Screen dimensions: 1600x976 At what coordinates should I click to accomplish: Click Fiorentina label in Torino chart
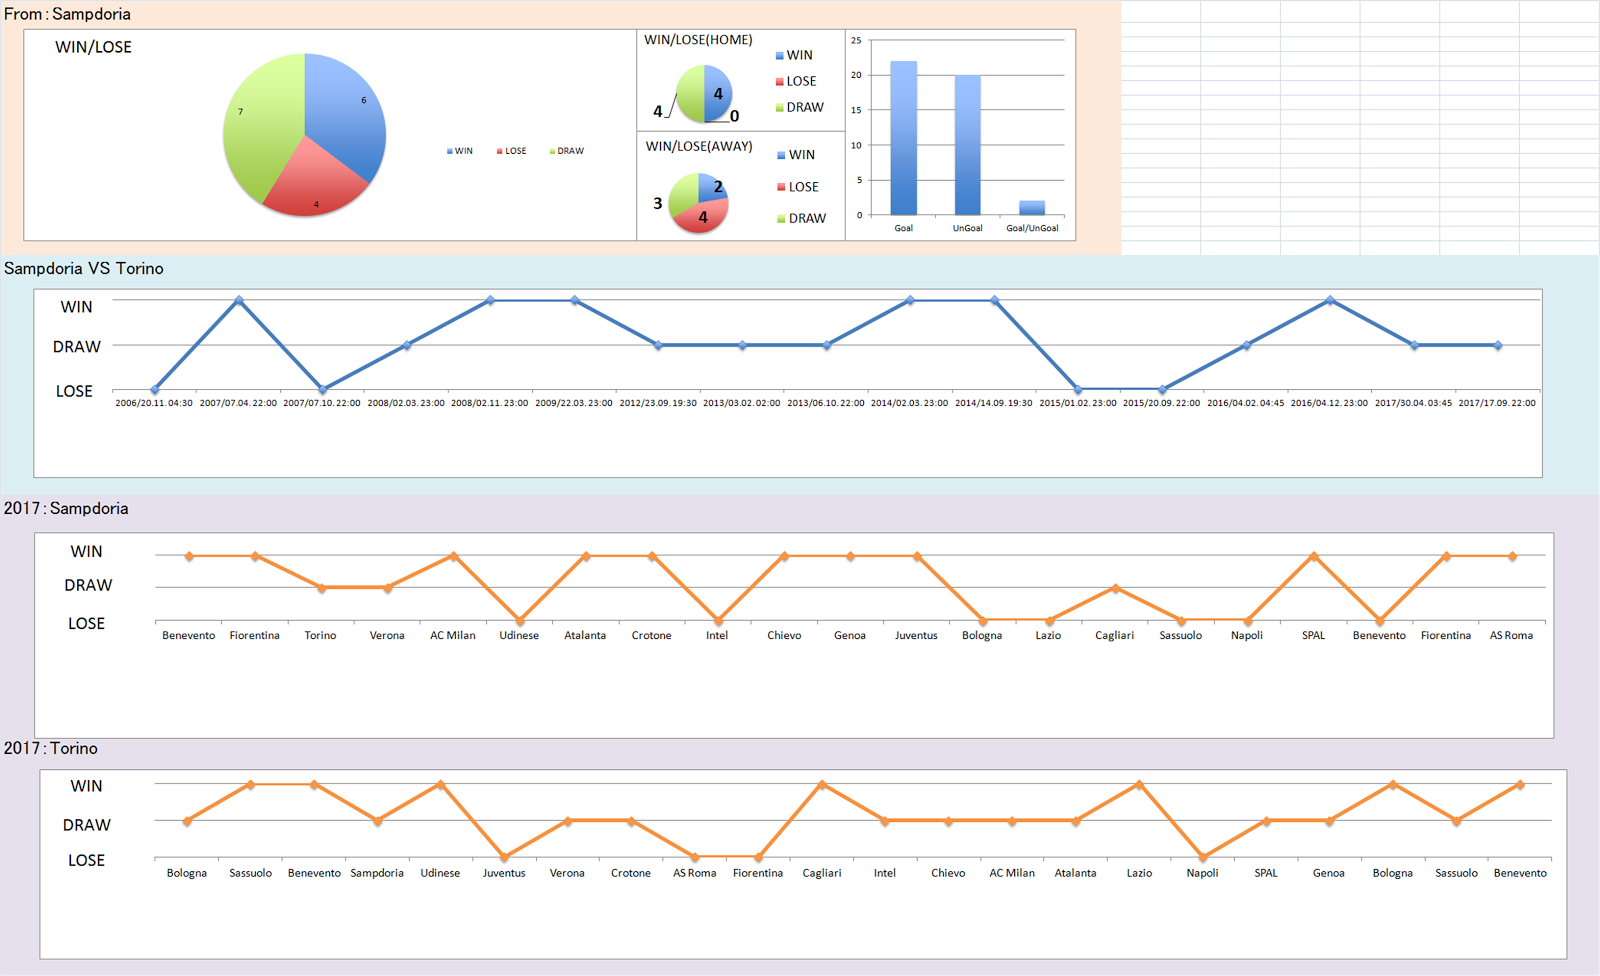[x=758, y=873]
